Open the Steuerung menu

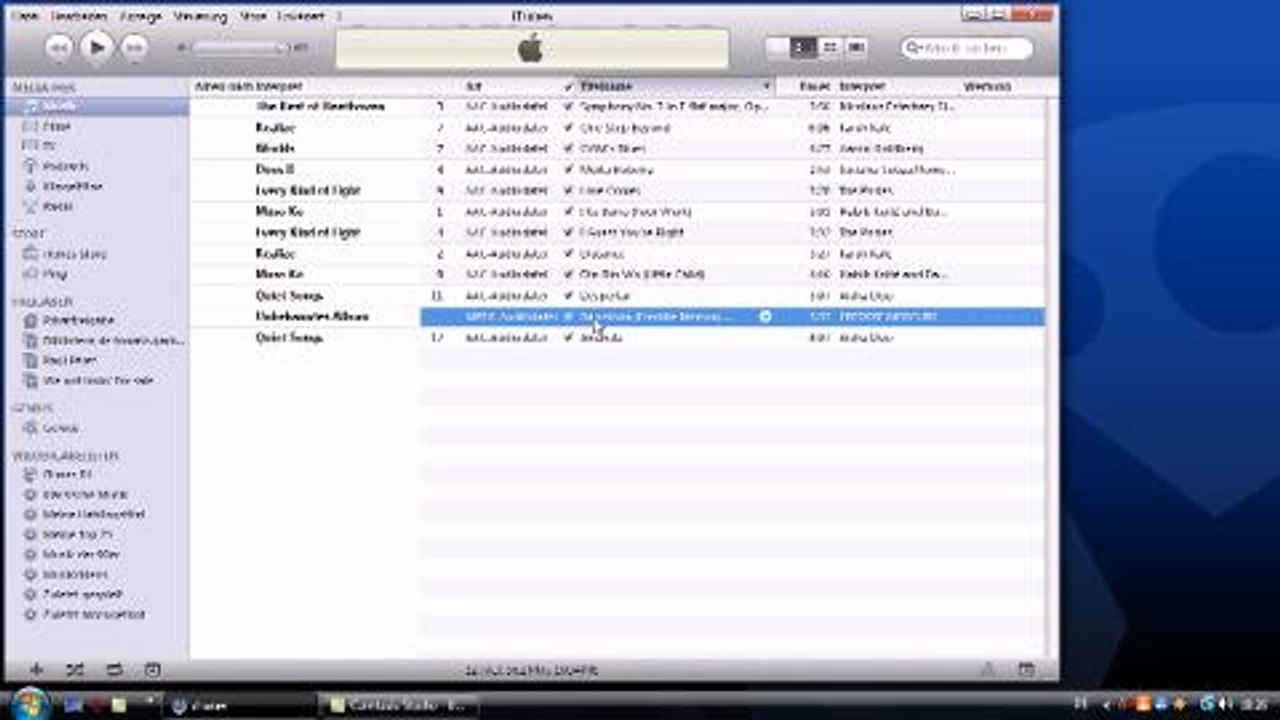200,17
